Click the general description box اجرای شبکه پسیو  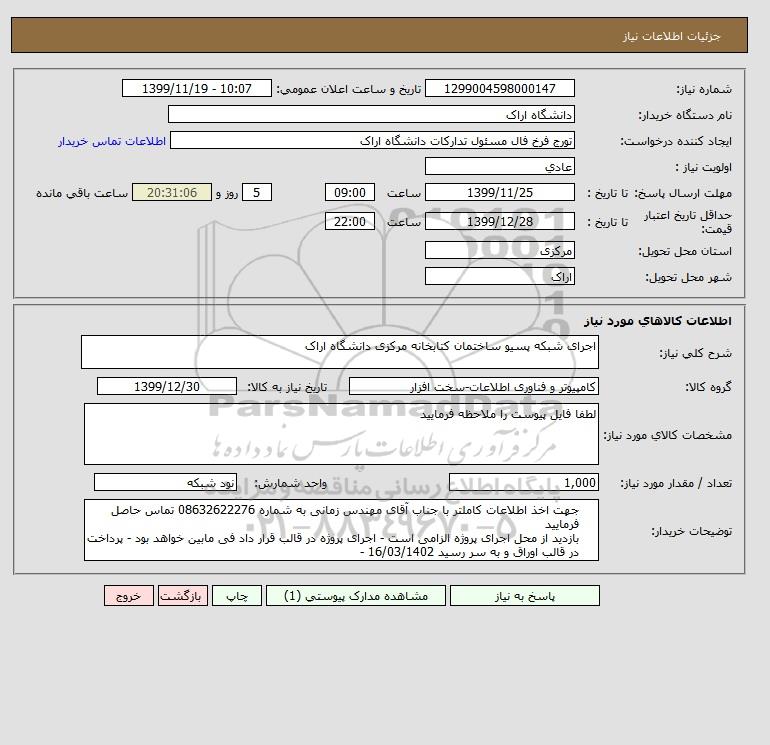click(340, 352)
